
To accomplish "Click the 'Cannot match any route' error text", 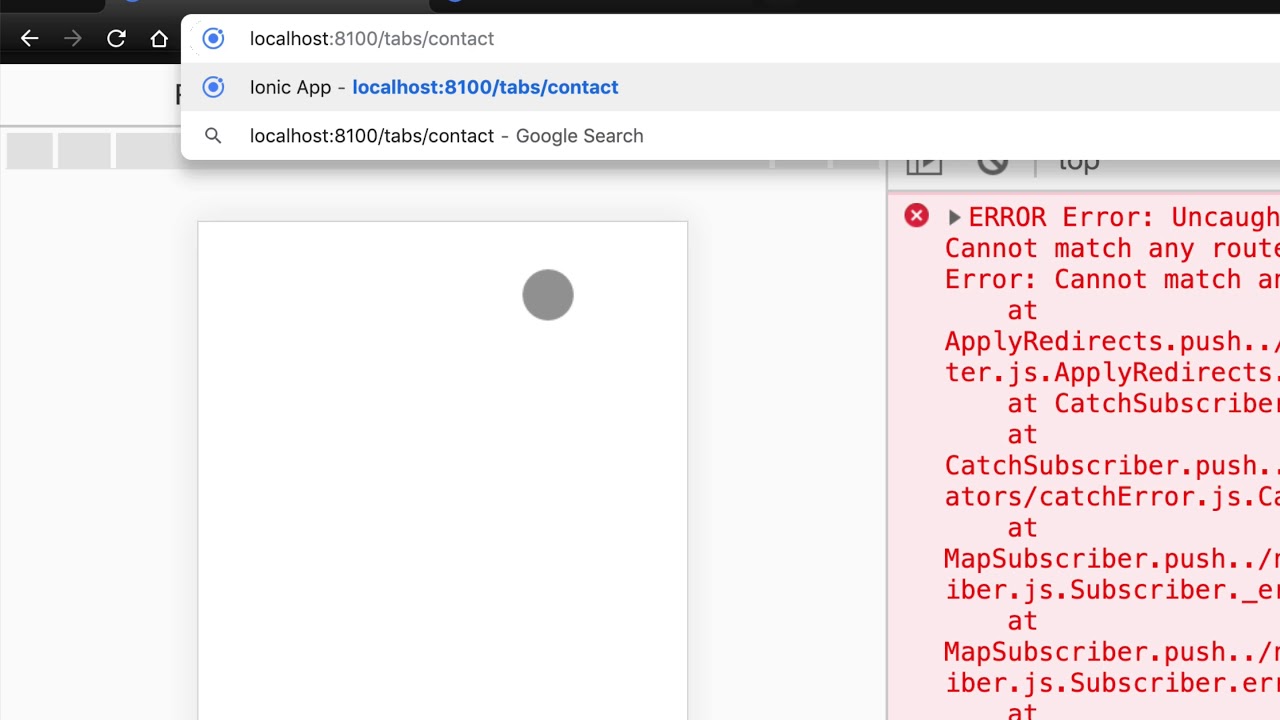I will 1112,248.
